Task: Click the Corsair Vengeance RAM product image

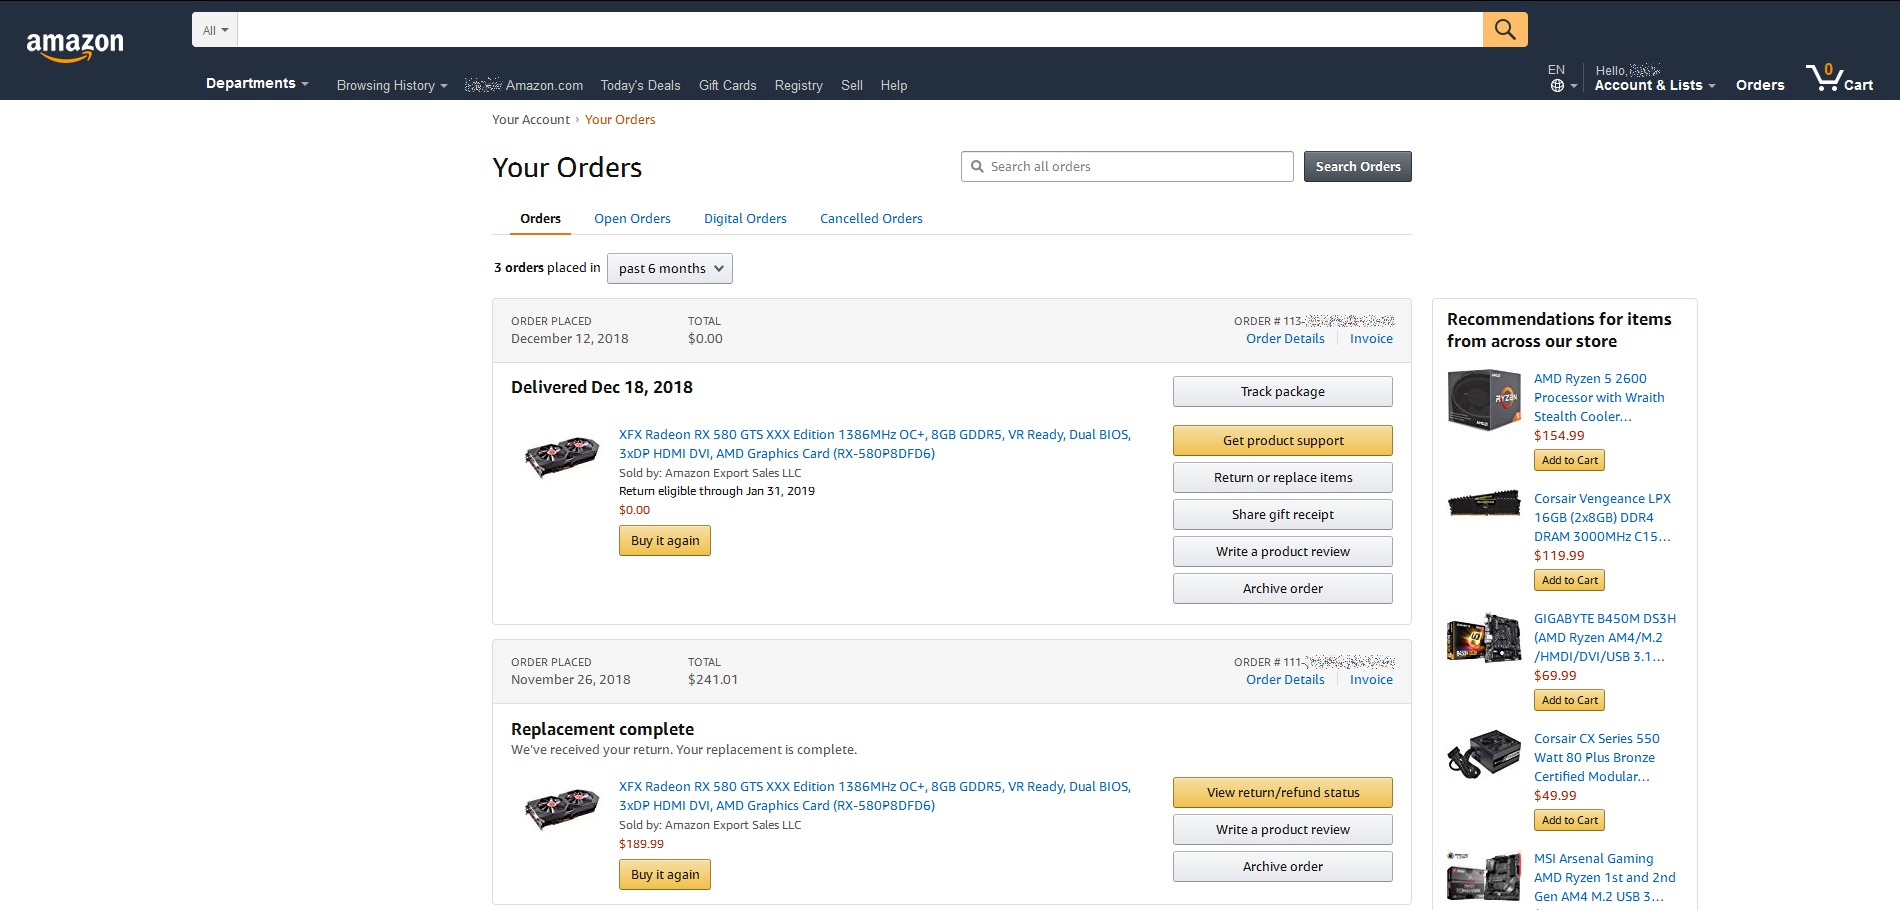Action: (x=1484, y=503)
